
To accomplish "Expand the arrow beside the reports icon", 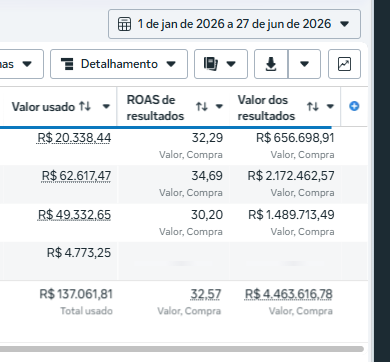I will 231,64.
